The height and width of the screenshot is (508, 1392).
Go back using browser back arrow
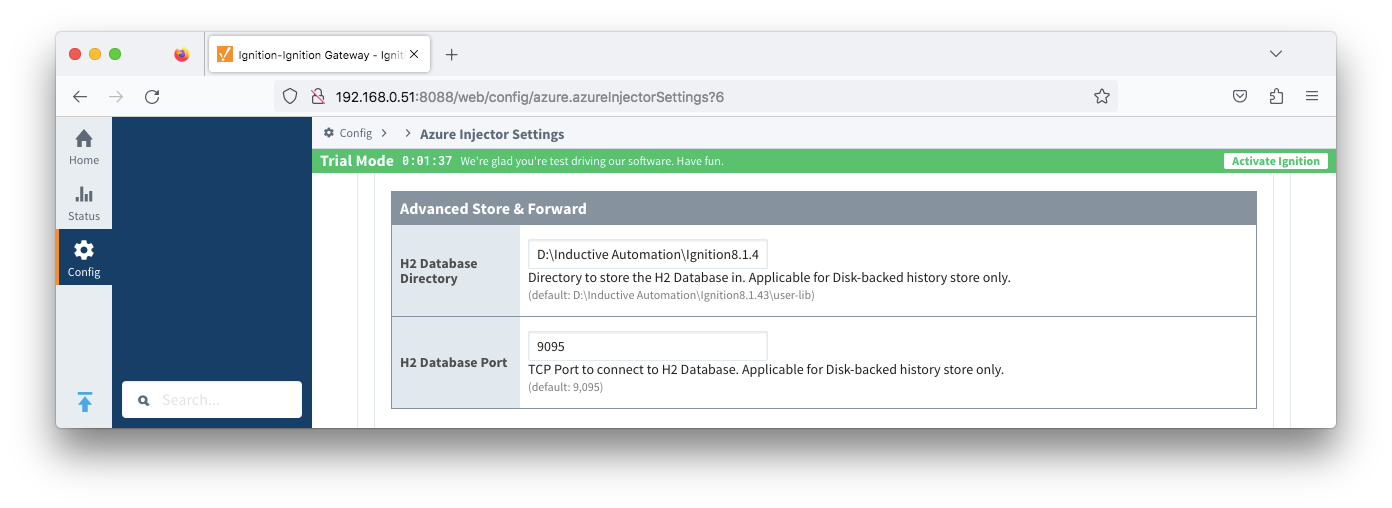click(80, 97)
